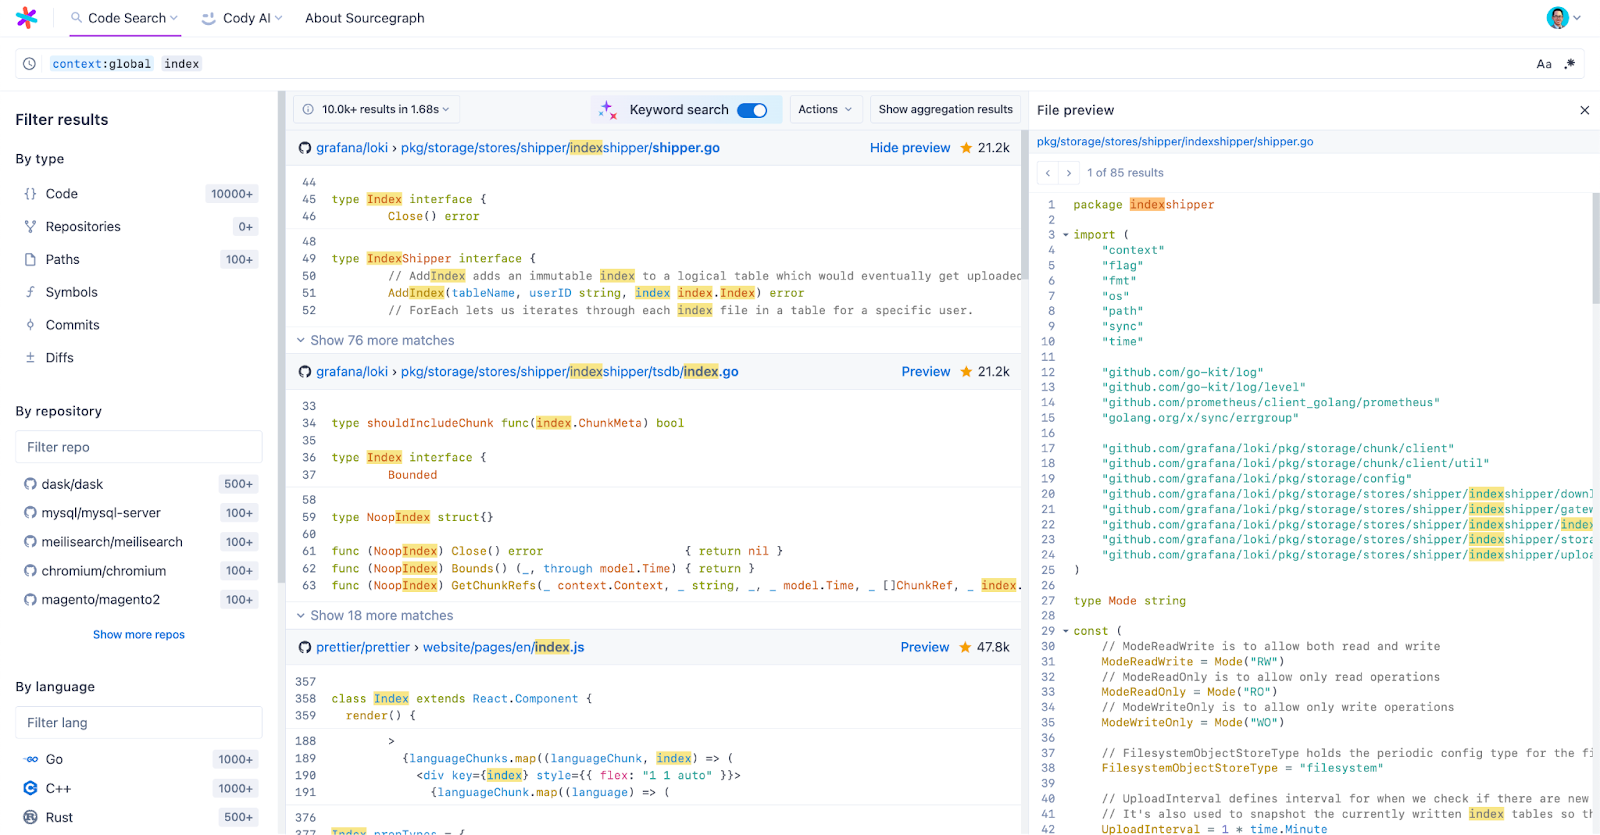The image size is (1600, 835).
Task: Click the search query input field
Action: tap(800, 64)
